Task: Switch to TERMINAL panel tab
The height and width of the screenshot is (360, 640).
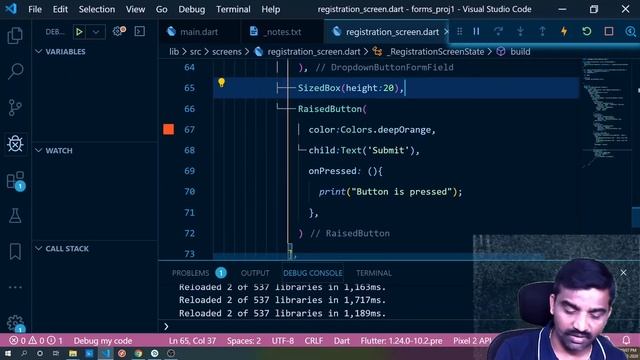Action: tap(373, 273)
